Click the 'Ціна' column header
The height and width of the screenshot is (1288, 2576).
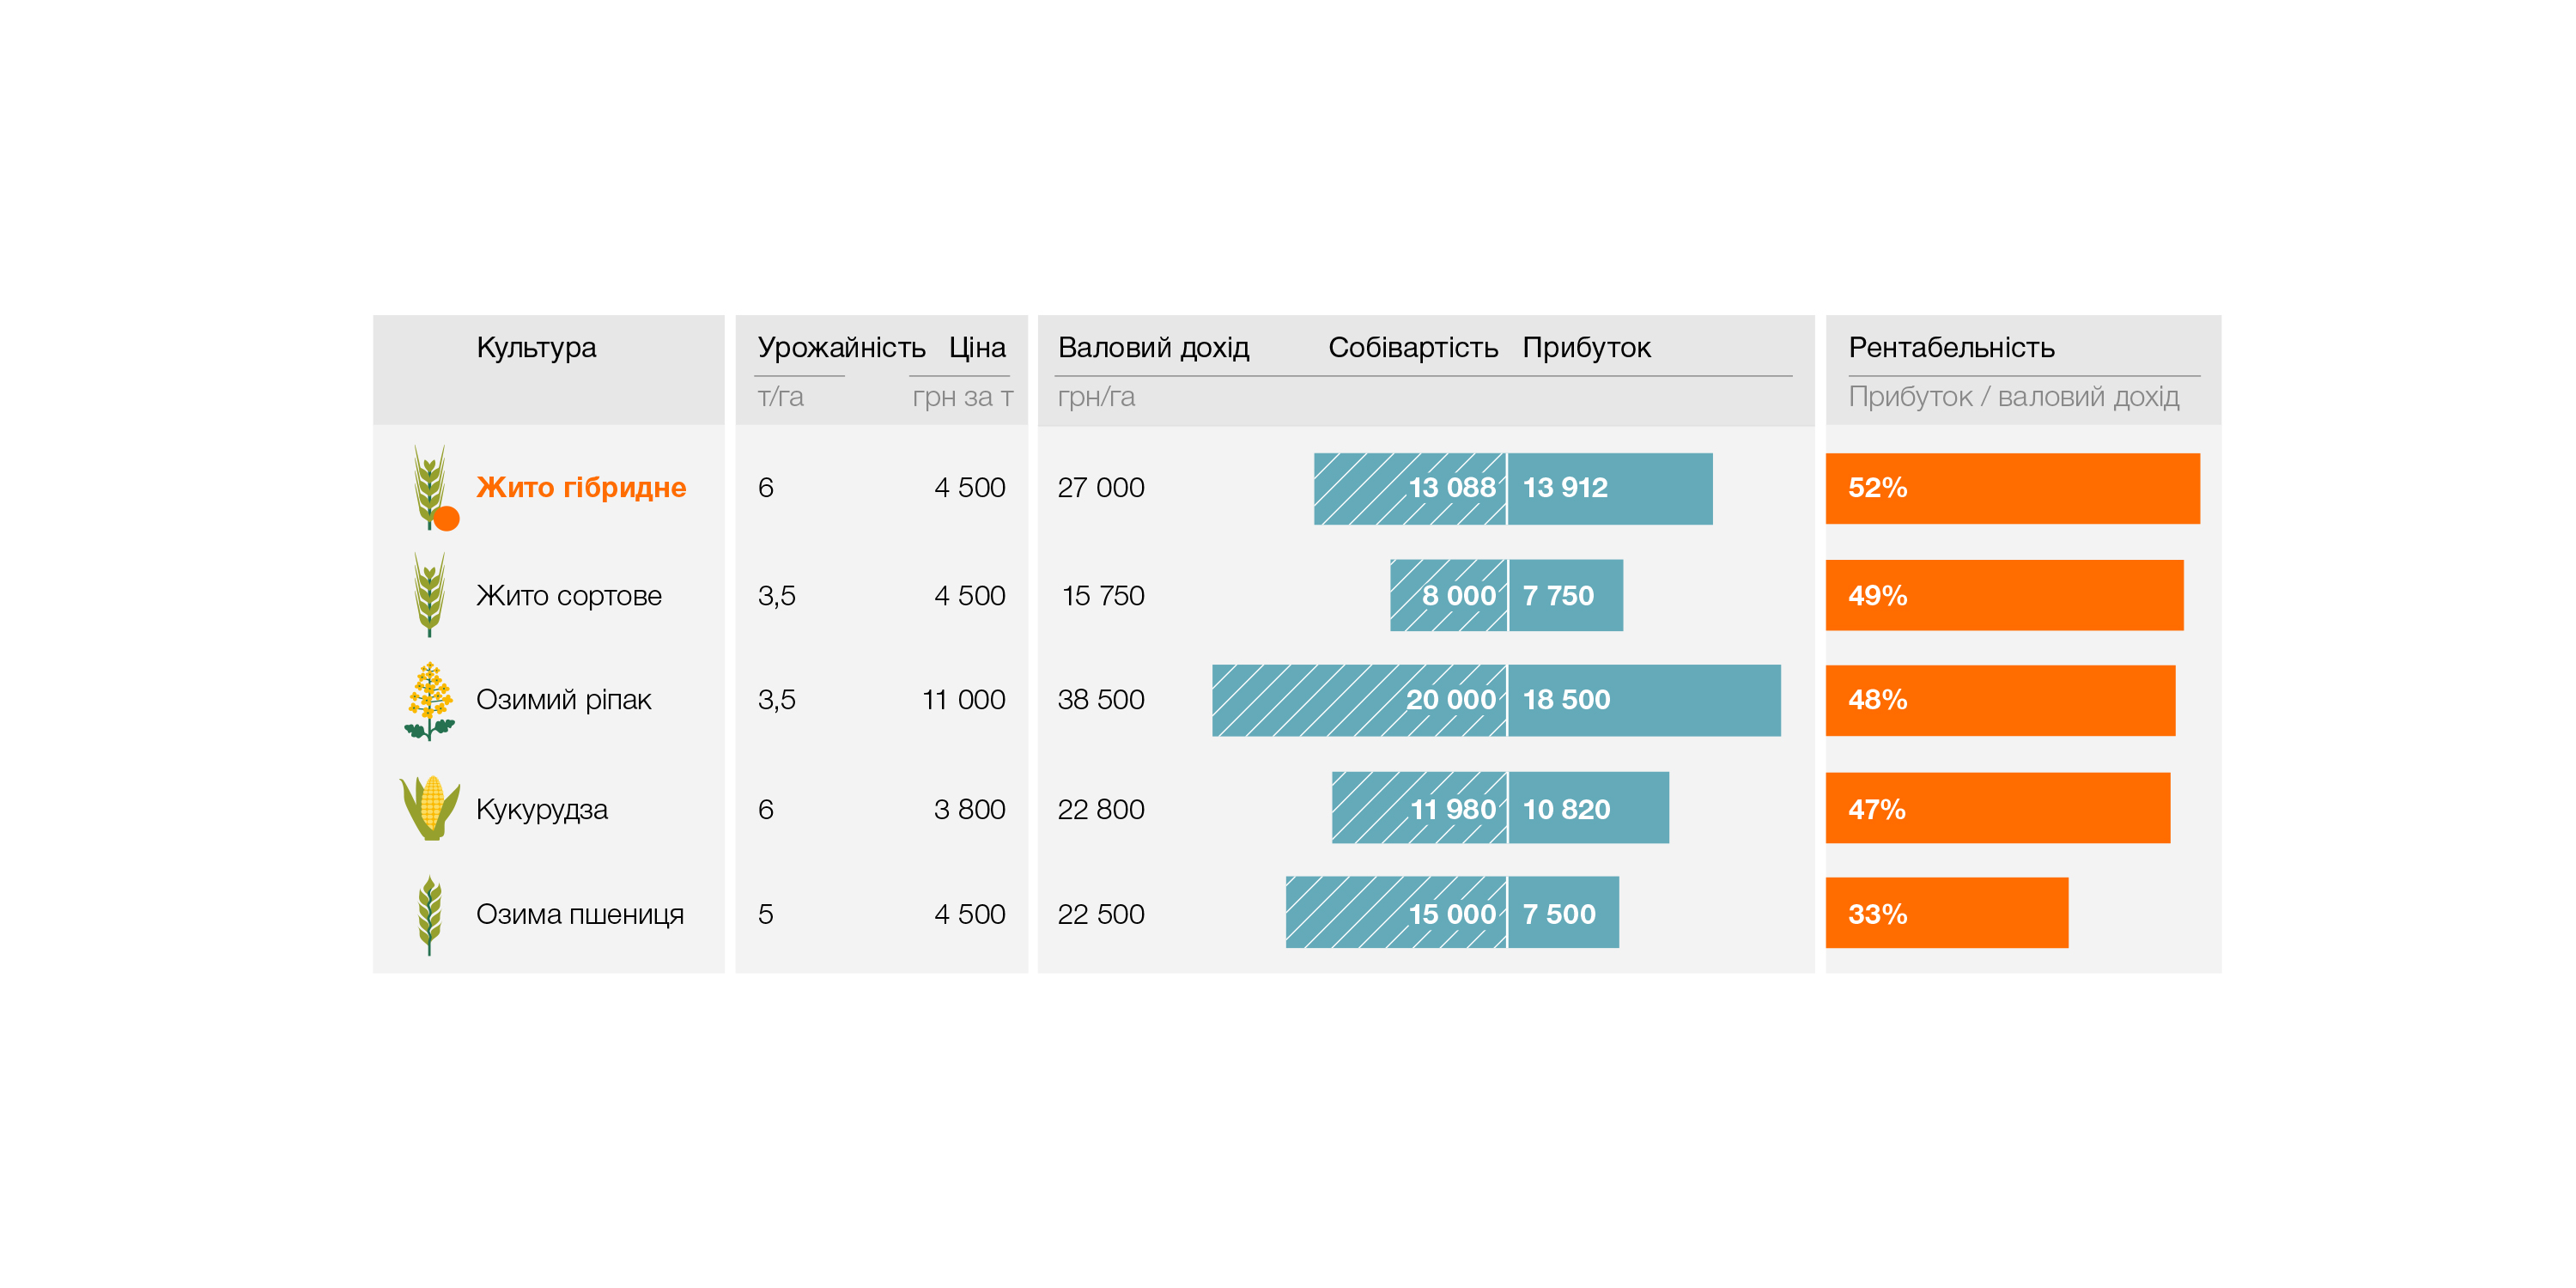pyautogui.click(x=977, y=347)
